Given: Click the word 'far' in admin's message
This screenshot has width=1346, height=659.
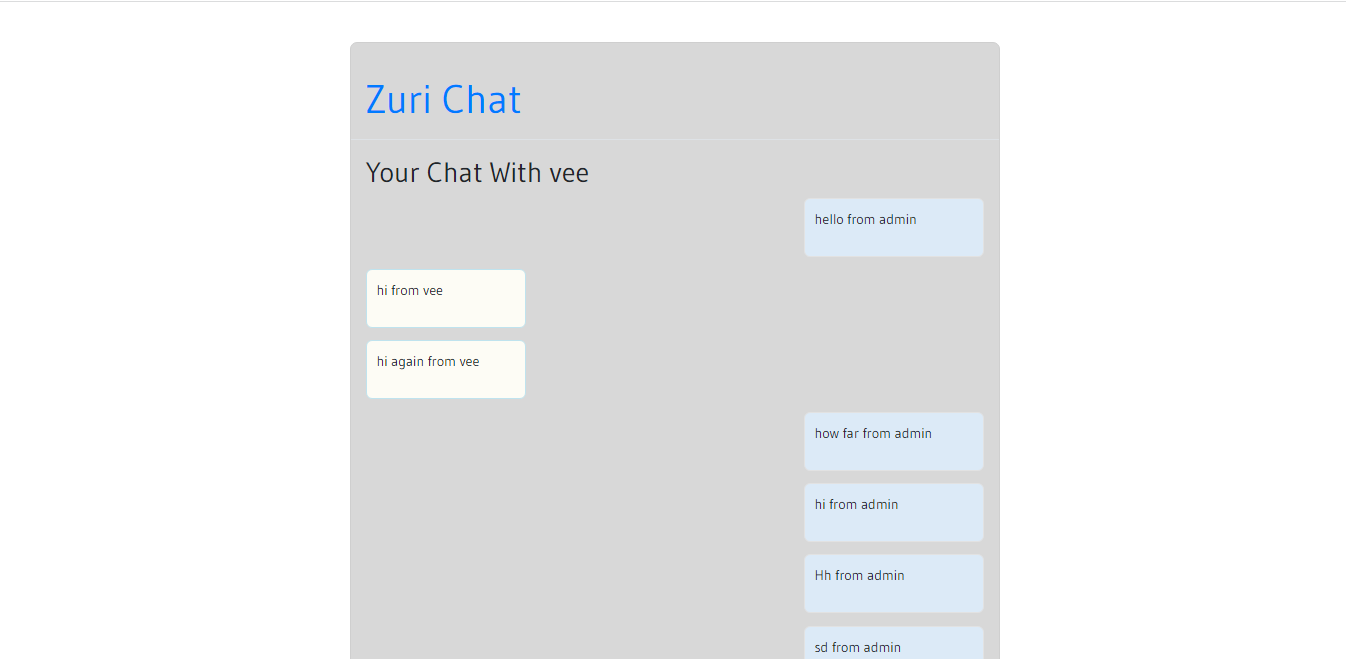Looking at the screenshot, I should pyautogui.click(x=850, y=433).
